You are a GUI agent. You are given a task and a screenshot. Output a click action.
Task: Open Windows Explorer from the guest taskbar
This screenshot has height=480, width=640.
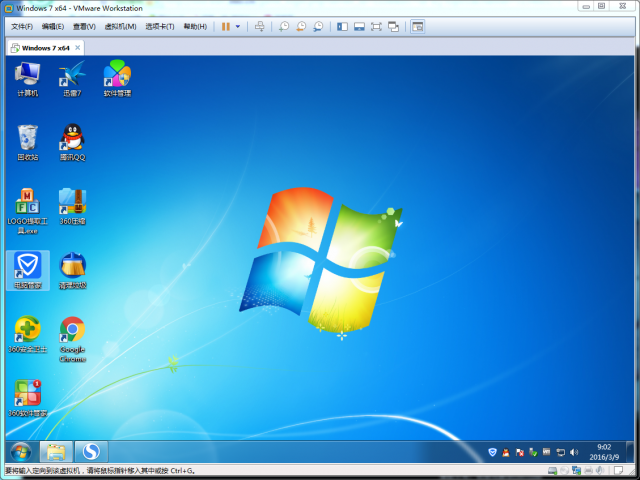[56, 452]
